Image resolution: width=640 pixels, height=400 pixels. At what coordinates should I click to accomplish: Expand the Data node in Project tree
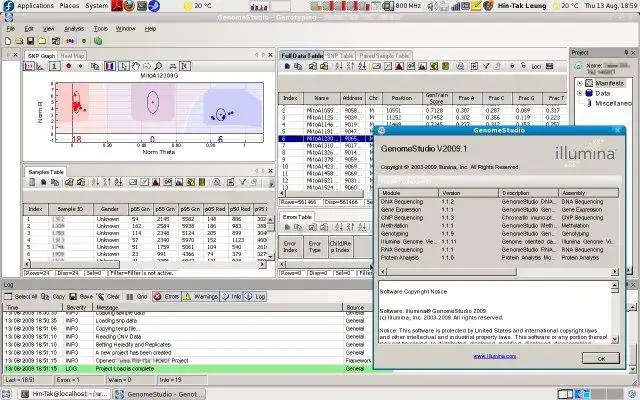(x=580, y=93)
